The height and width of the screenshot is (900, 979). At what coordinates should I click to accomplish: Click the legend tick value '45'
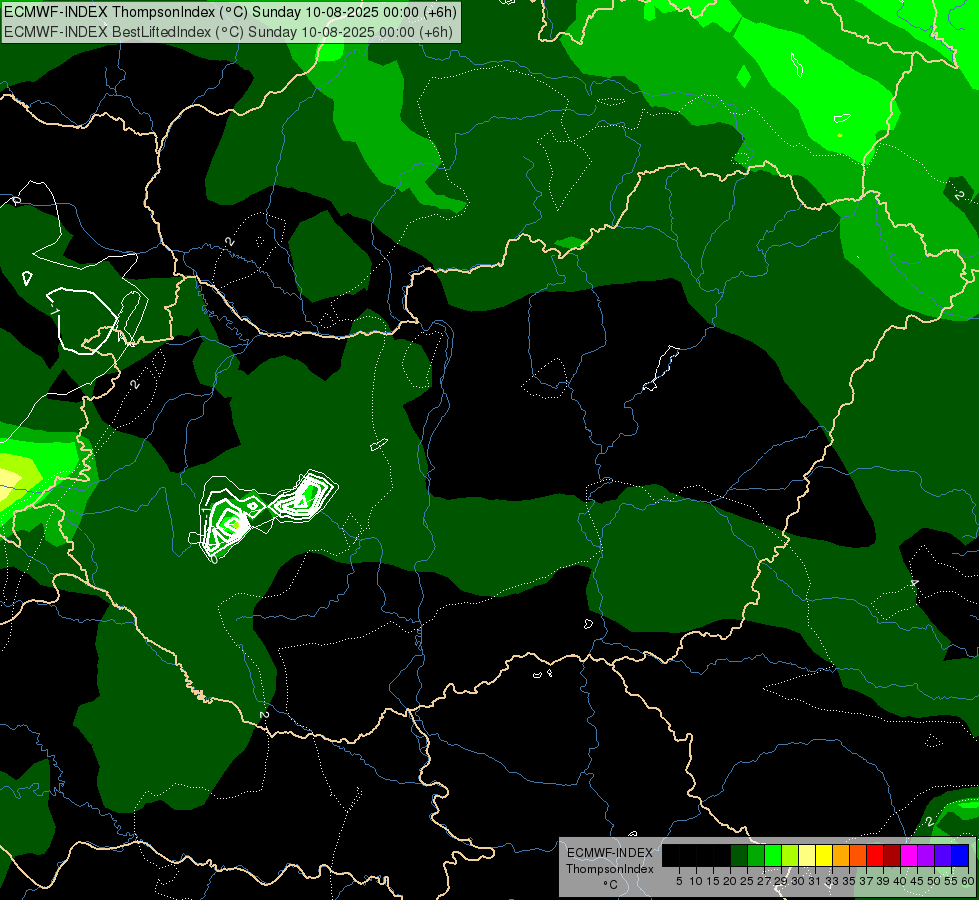(x=918, y=881)
